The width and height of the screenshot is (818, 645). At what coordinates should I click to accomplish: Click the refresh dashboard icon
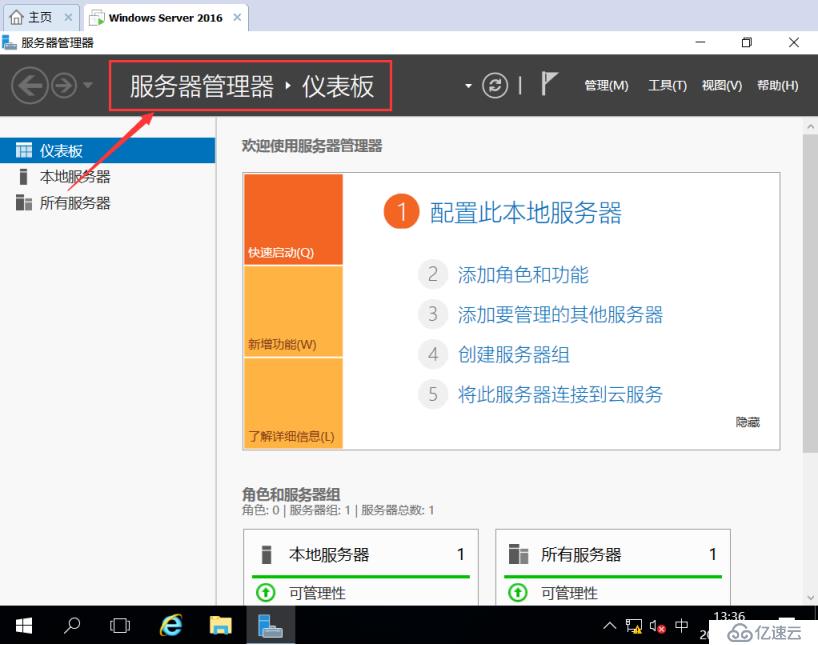(x=495, y=85)
